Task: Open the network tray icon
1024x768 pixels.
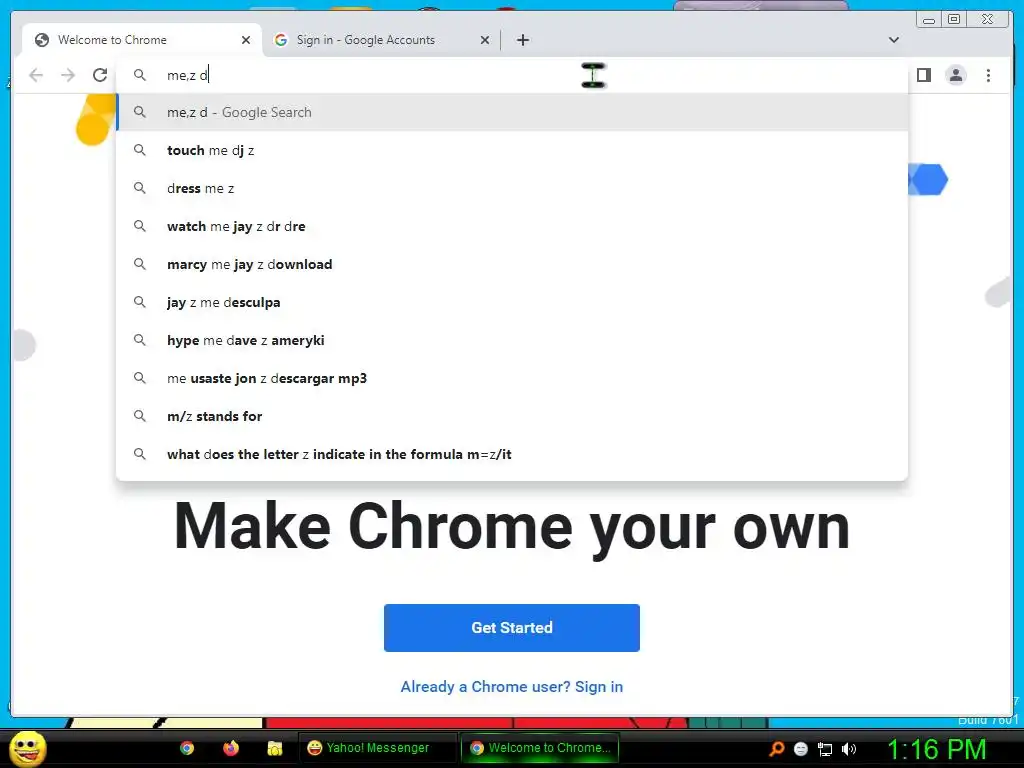Action: pos(825,749)
